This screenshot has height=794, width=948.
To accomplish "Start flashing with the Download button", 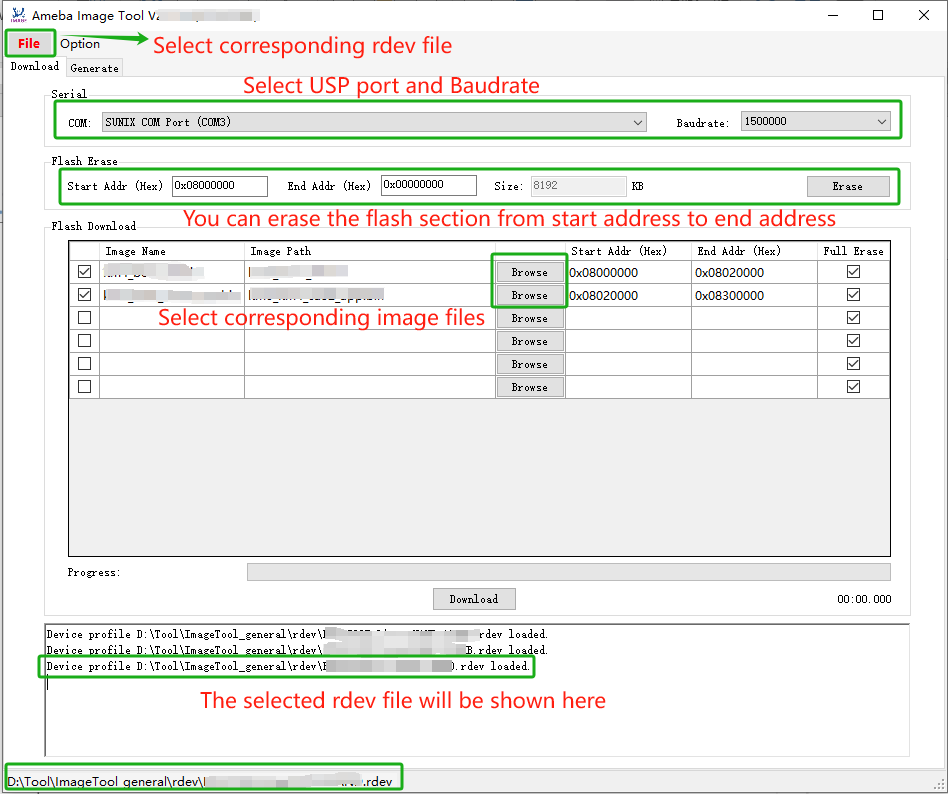I will (474, 599).
